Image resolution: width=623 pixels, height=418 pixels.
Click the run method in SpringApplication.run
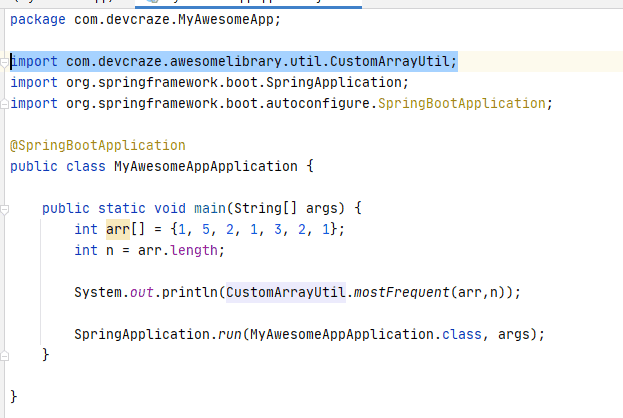pyautogui.click(x=224, y=334)
